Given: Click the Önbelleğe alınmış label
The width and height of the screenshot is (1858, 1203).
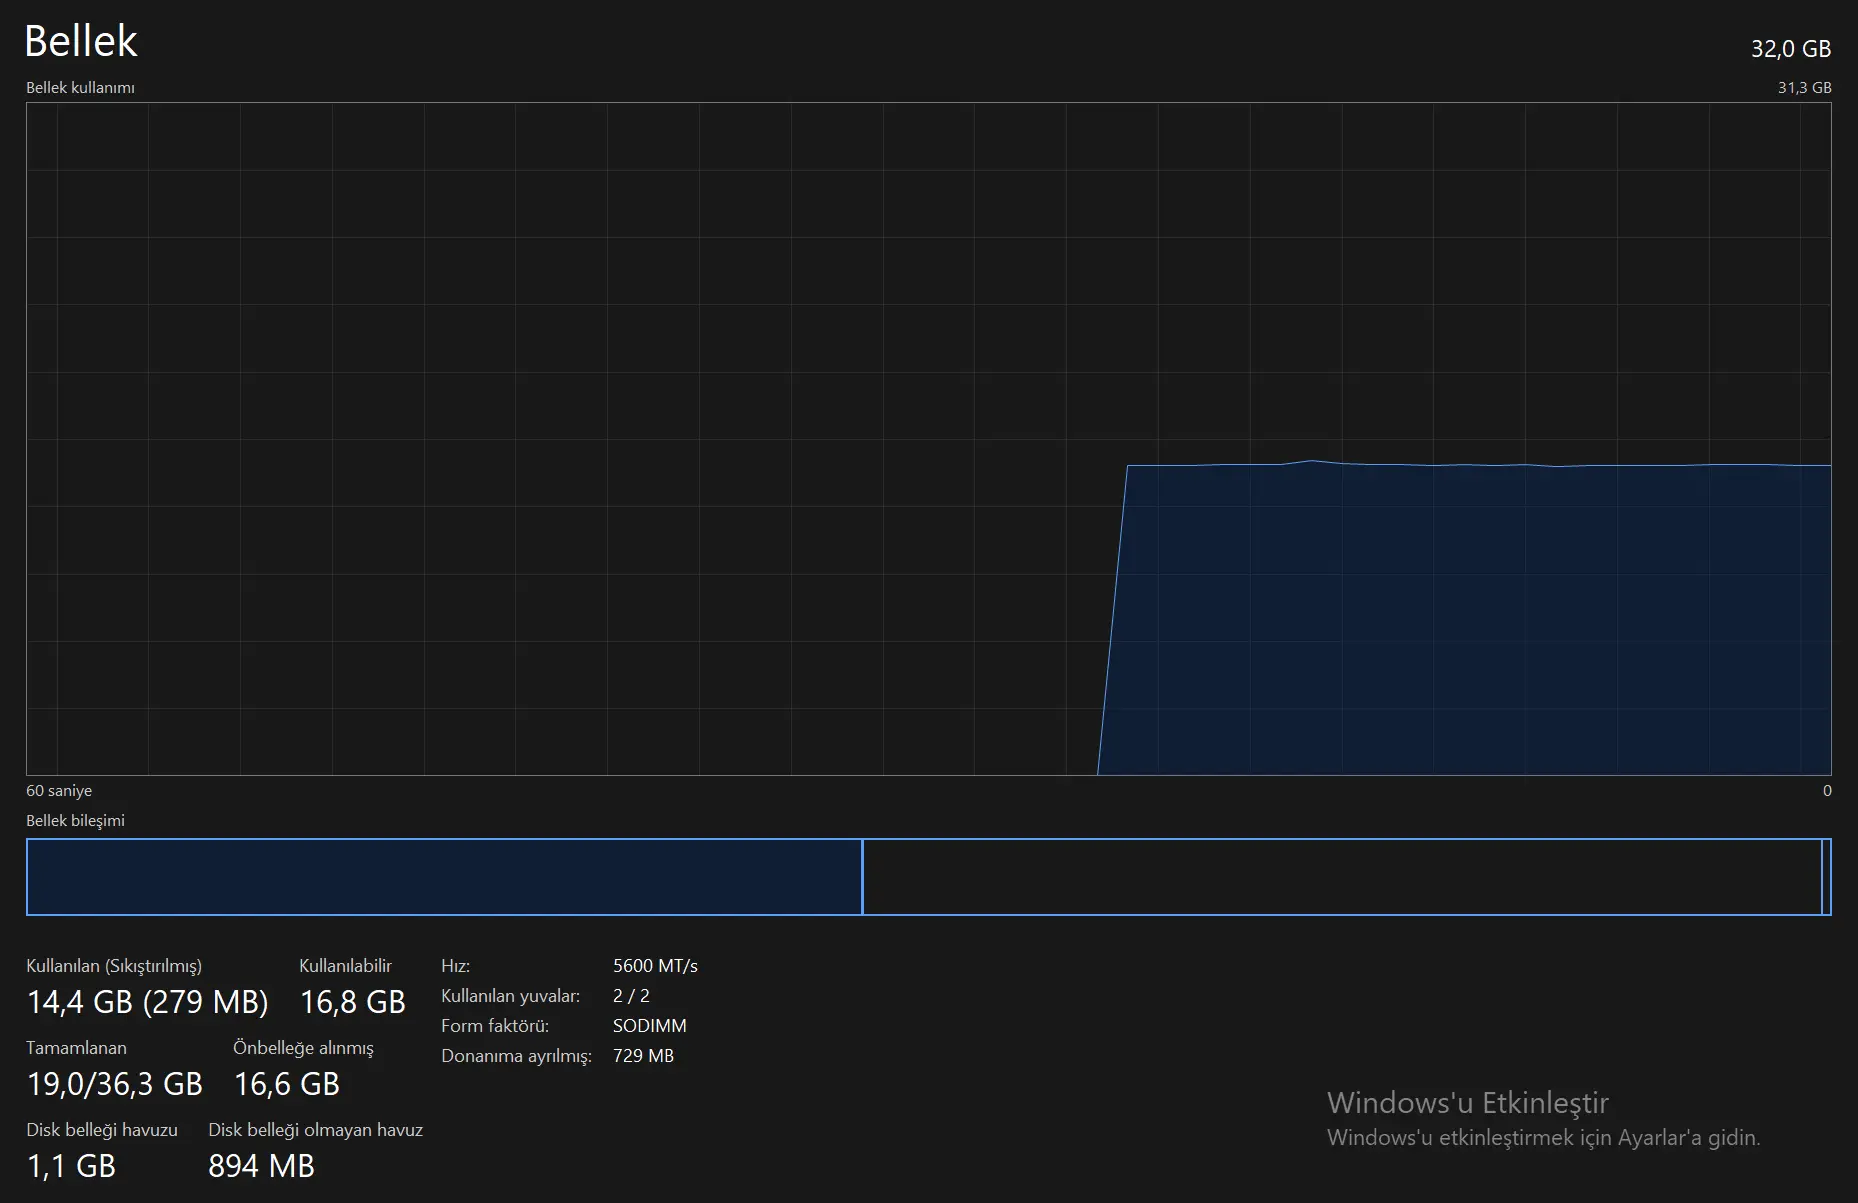Looking at the screenshot, I should click(303, 1048).
